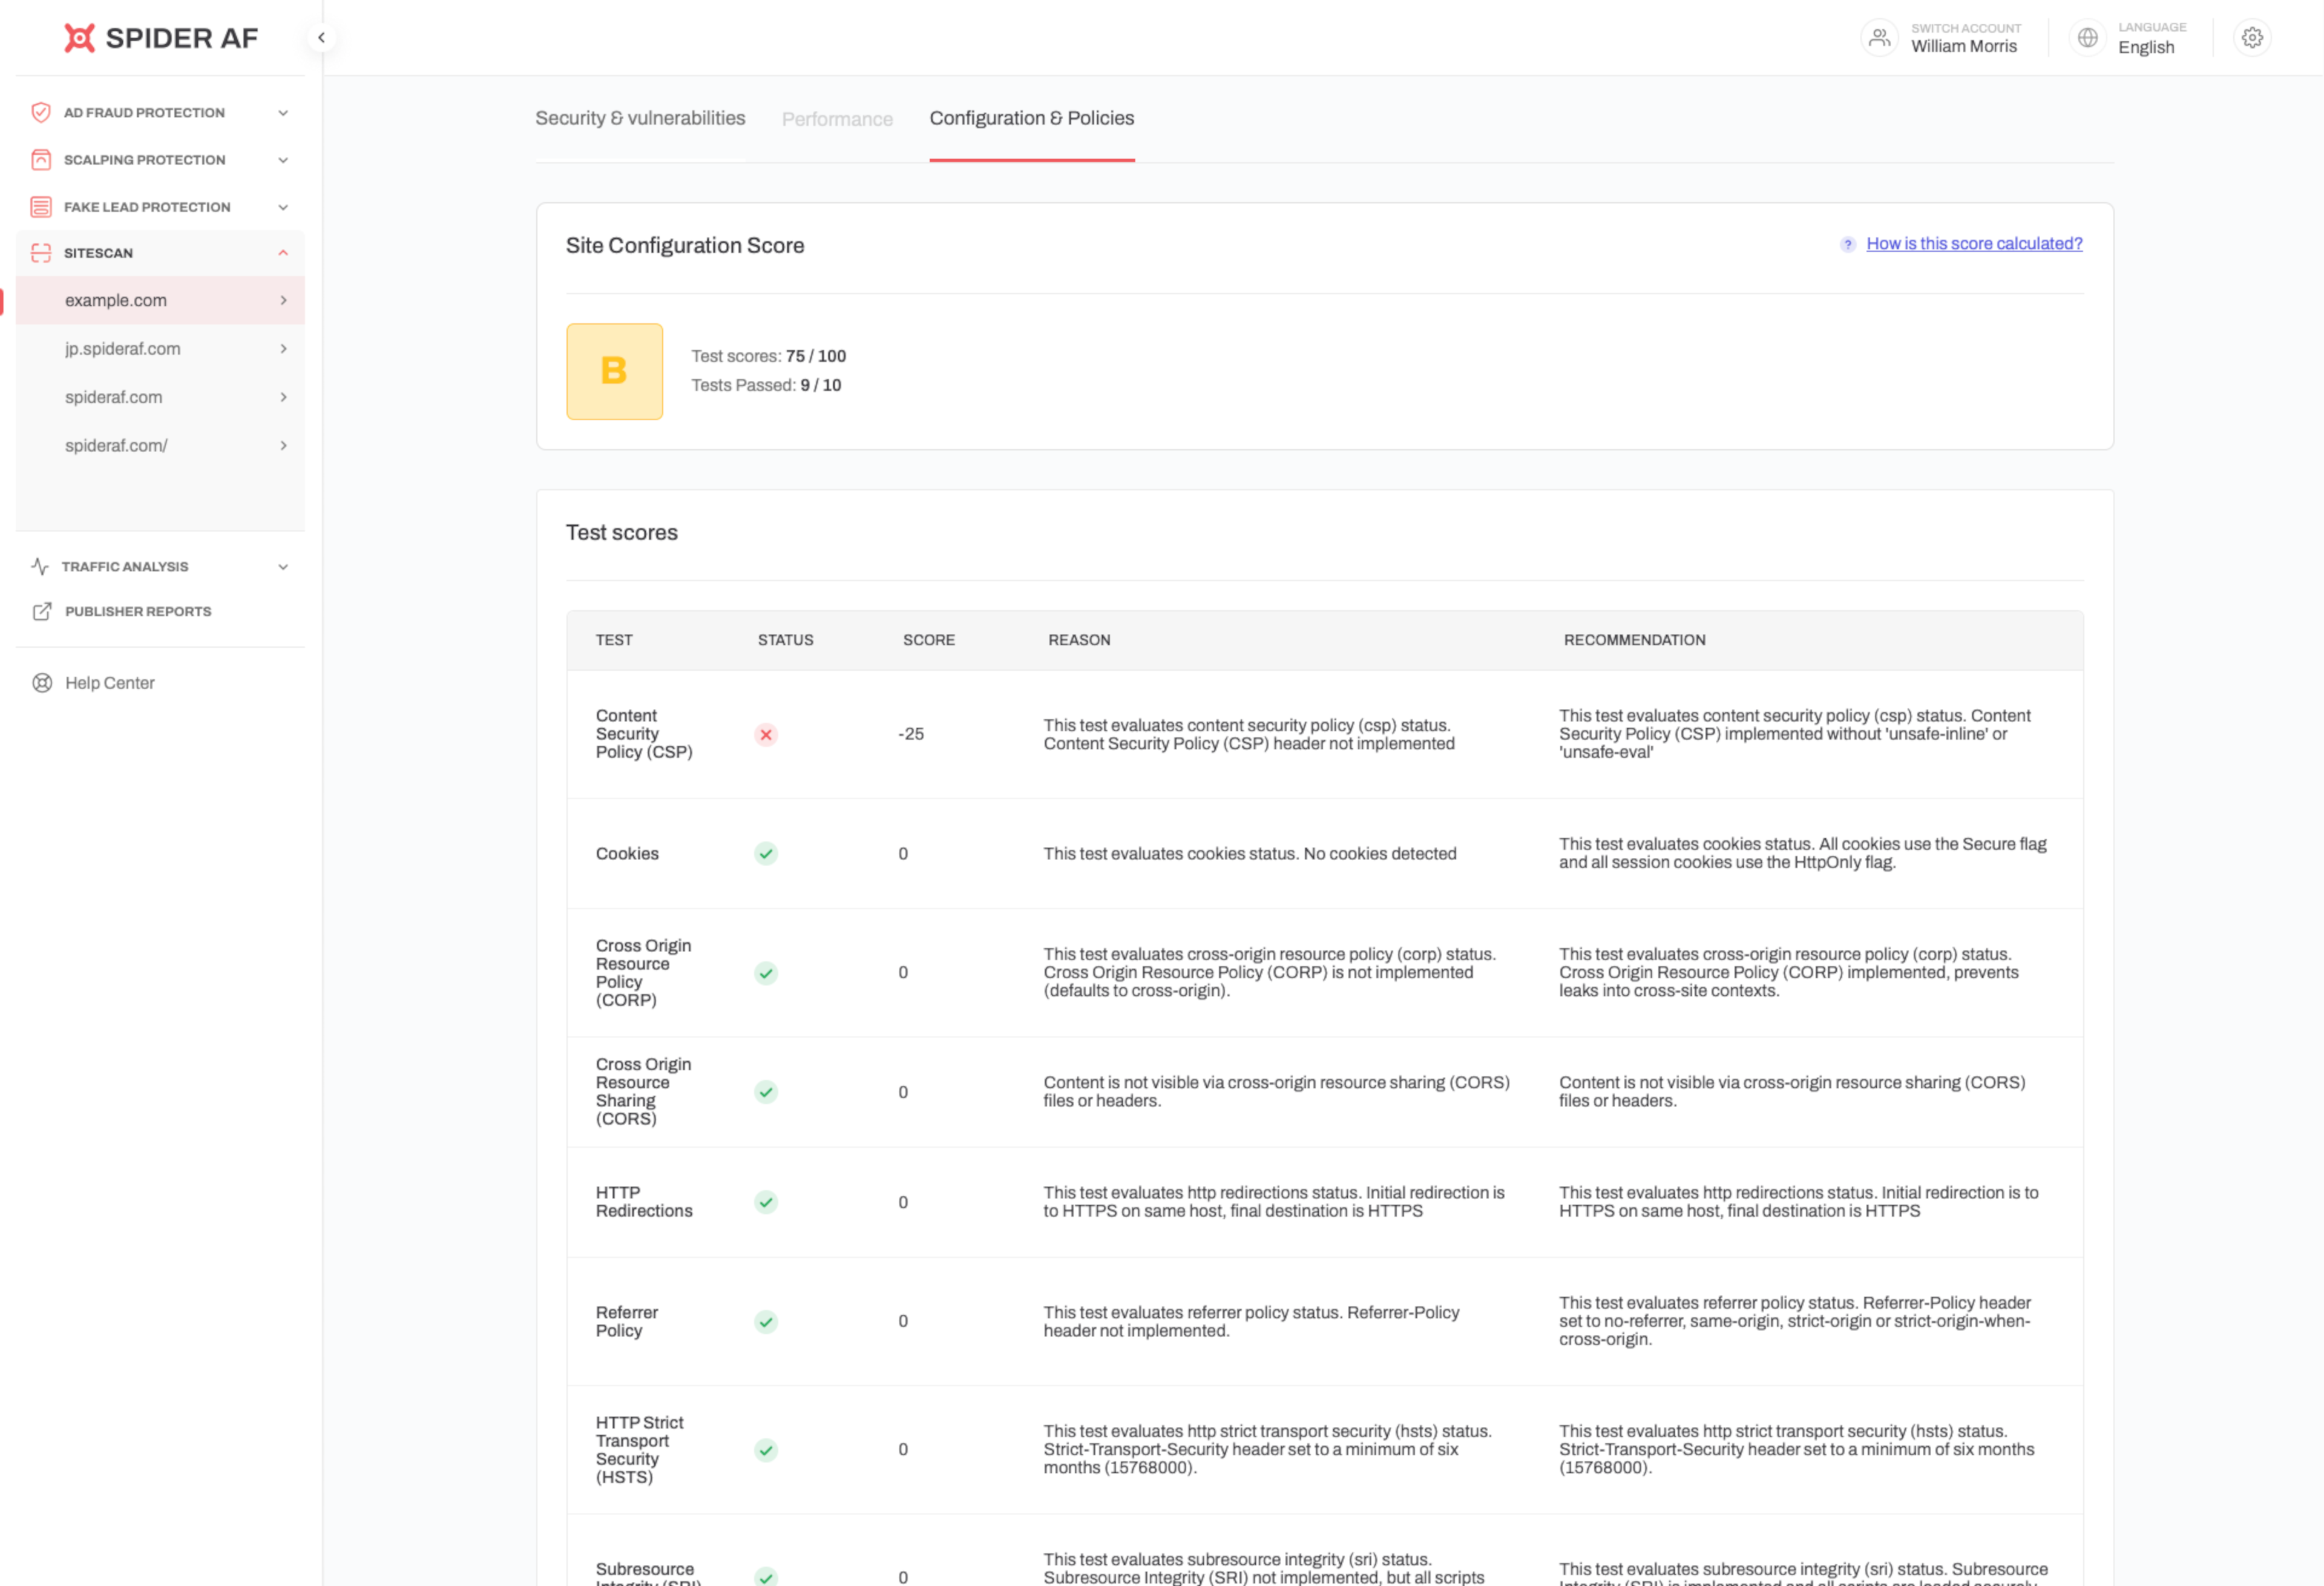Click the RECOMMENDATION column header
Image resolution: width=2324 pixels, height=1586 pixels.
tap(1634, 640)
